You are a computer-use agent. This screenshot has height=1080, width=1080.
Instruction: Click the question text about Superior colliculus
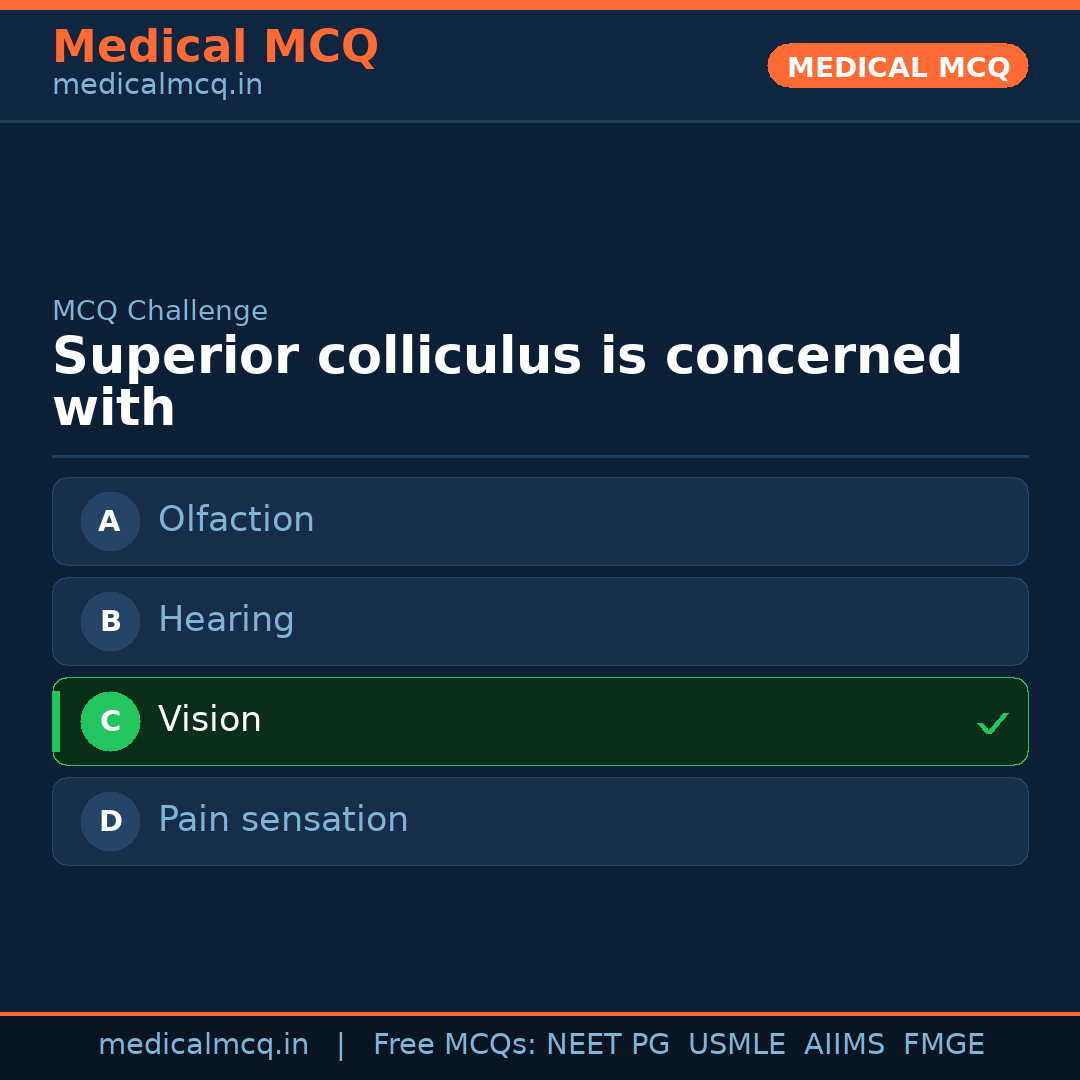point(507,381)
